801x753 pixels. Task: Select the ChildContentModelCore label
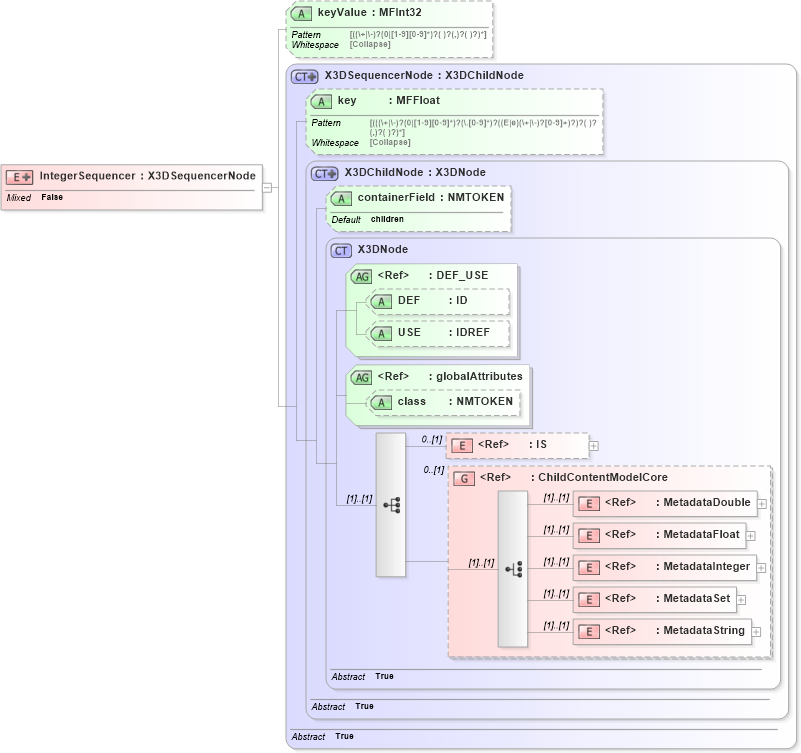tap(574, 477)
